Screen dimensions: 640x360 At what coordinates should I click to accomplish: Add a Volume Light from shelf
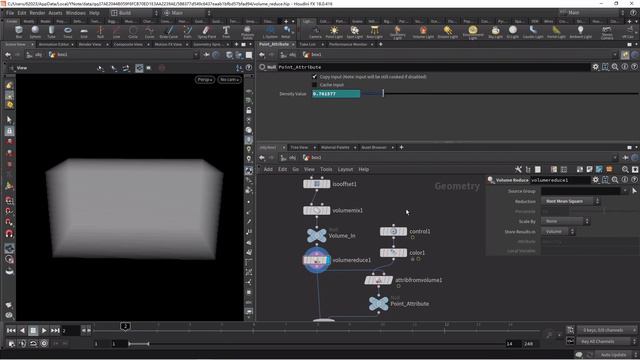(x=423, y=31)
